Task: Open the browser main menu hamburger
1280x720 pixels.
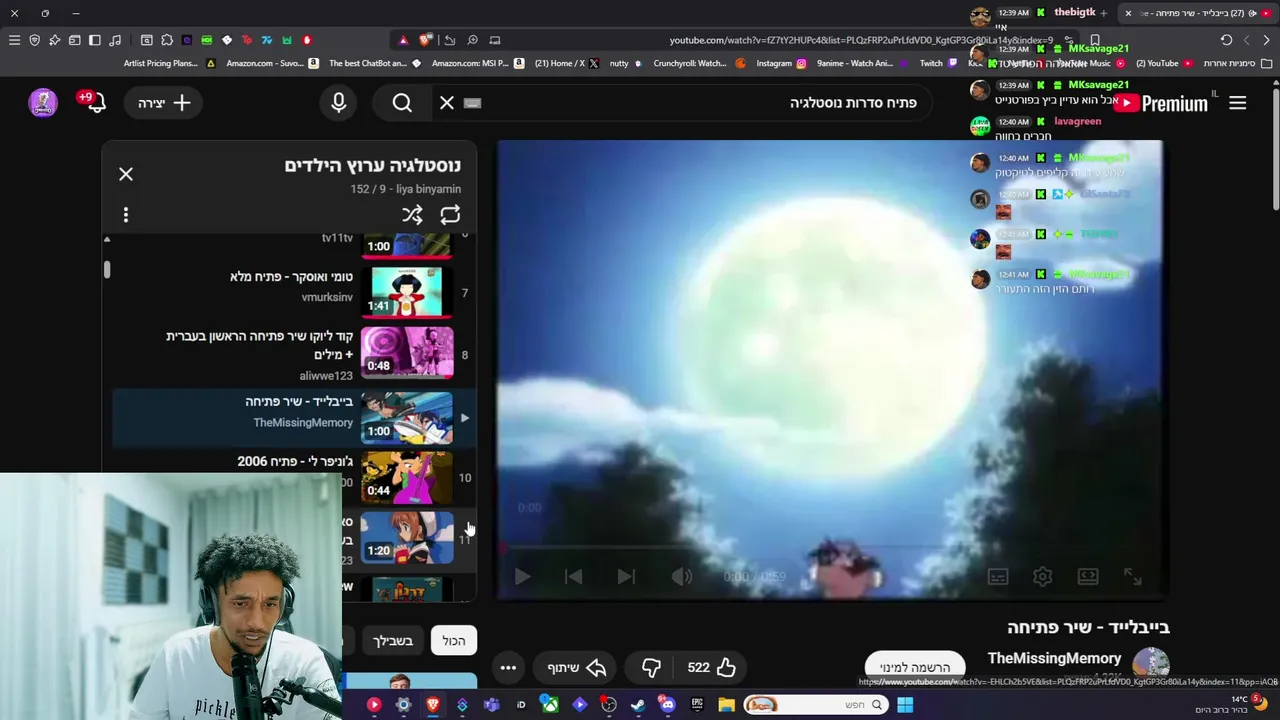Action: coord(14,40)
